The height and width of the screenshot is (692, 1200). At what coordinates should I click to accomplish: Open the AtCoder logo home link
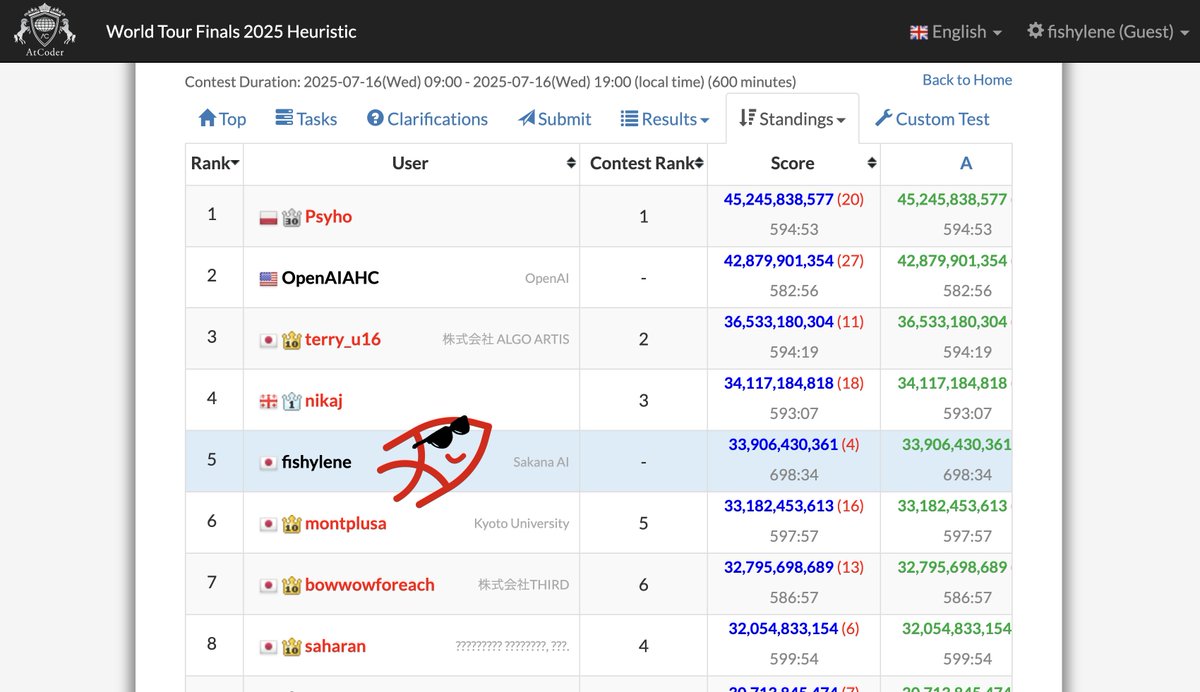[x=43, y=30]
